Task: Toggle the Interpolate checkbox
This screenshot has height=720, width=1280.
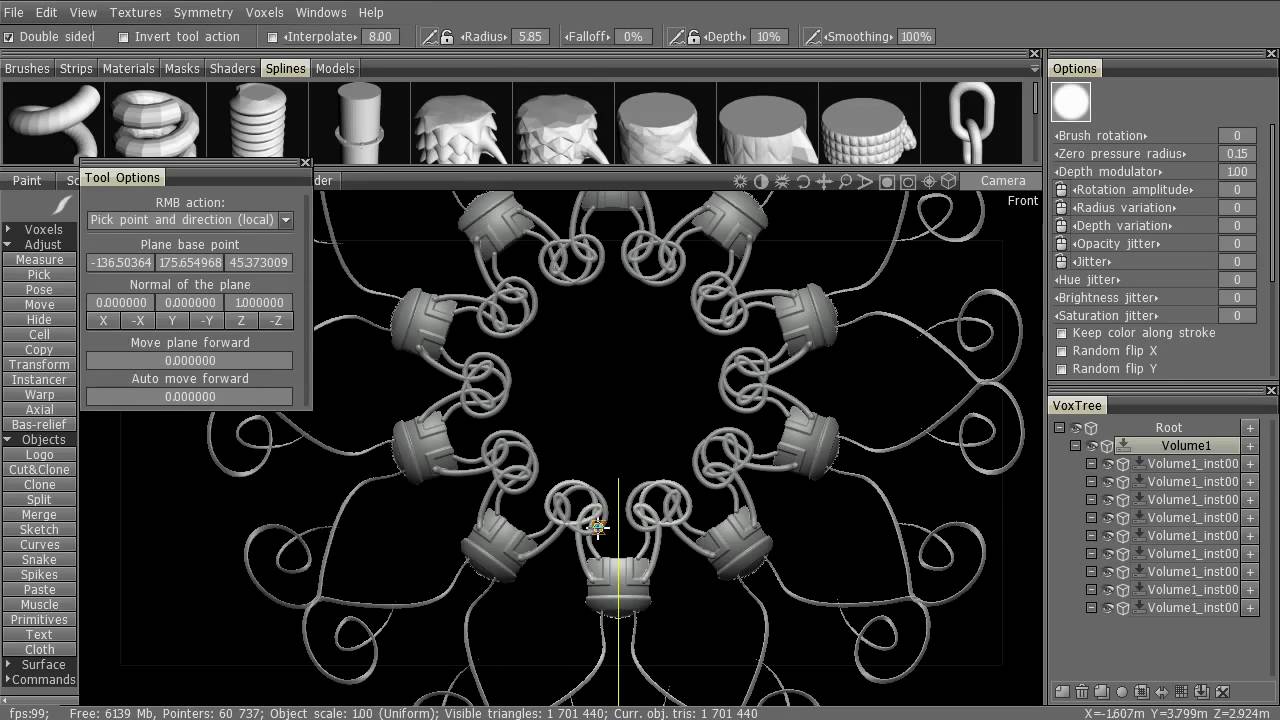Action: click(273, 37)
